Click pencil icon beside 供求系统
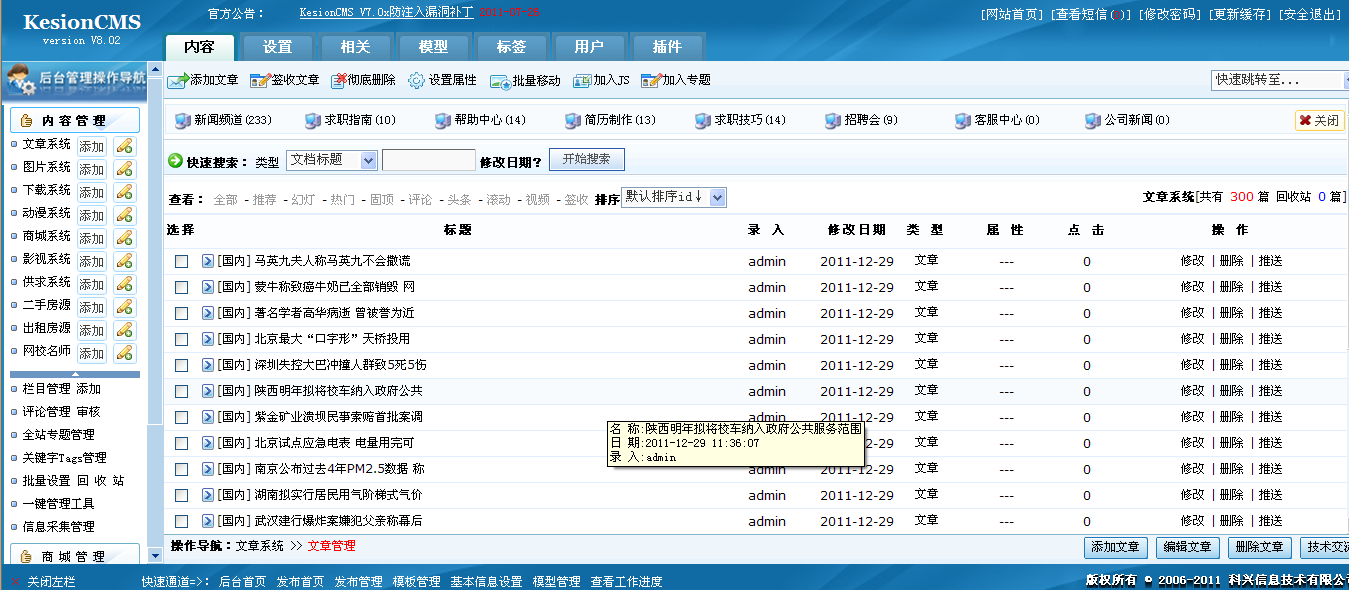Image resolution: width=1349 pixels, height=590 pixels. pyautogui.click(x=124, y=284)
